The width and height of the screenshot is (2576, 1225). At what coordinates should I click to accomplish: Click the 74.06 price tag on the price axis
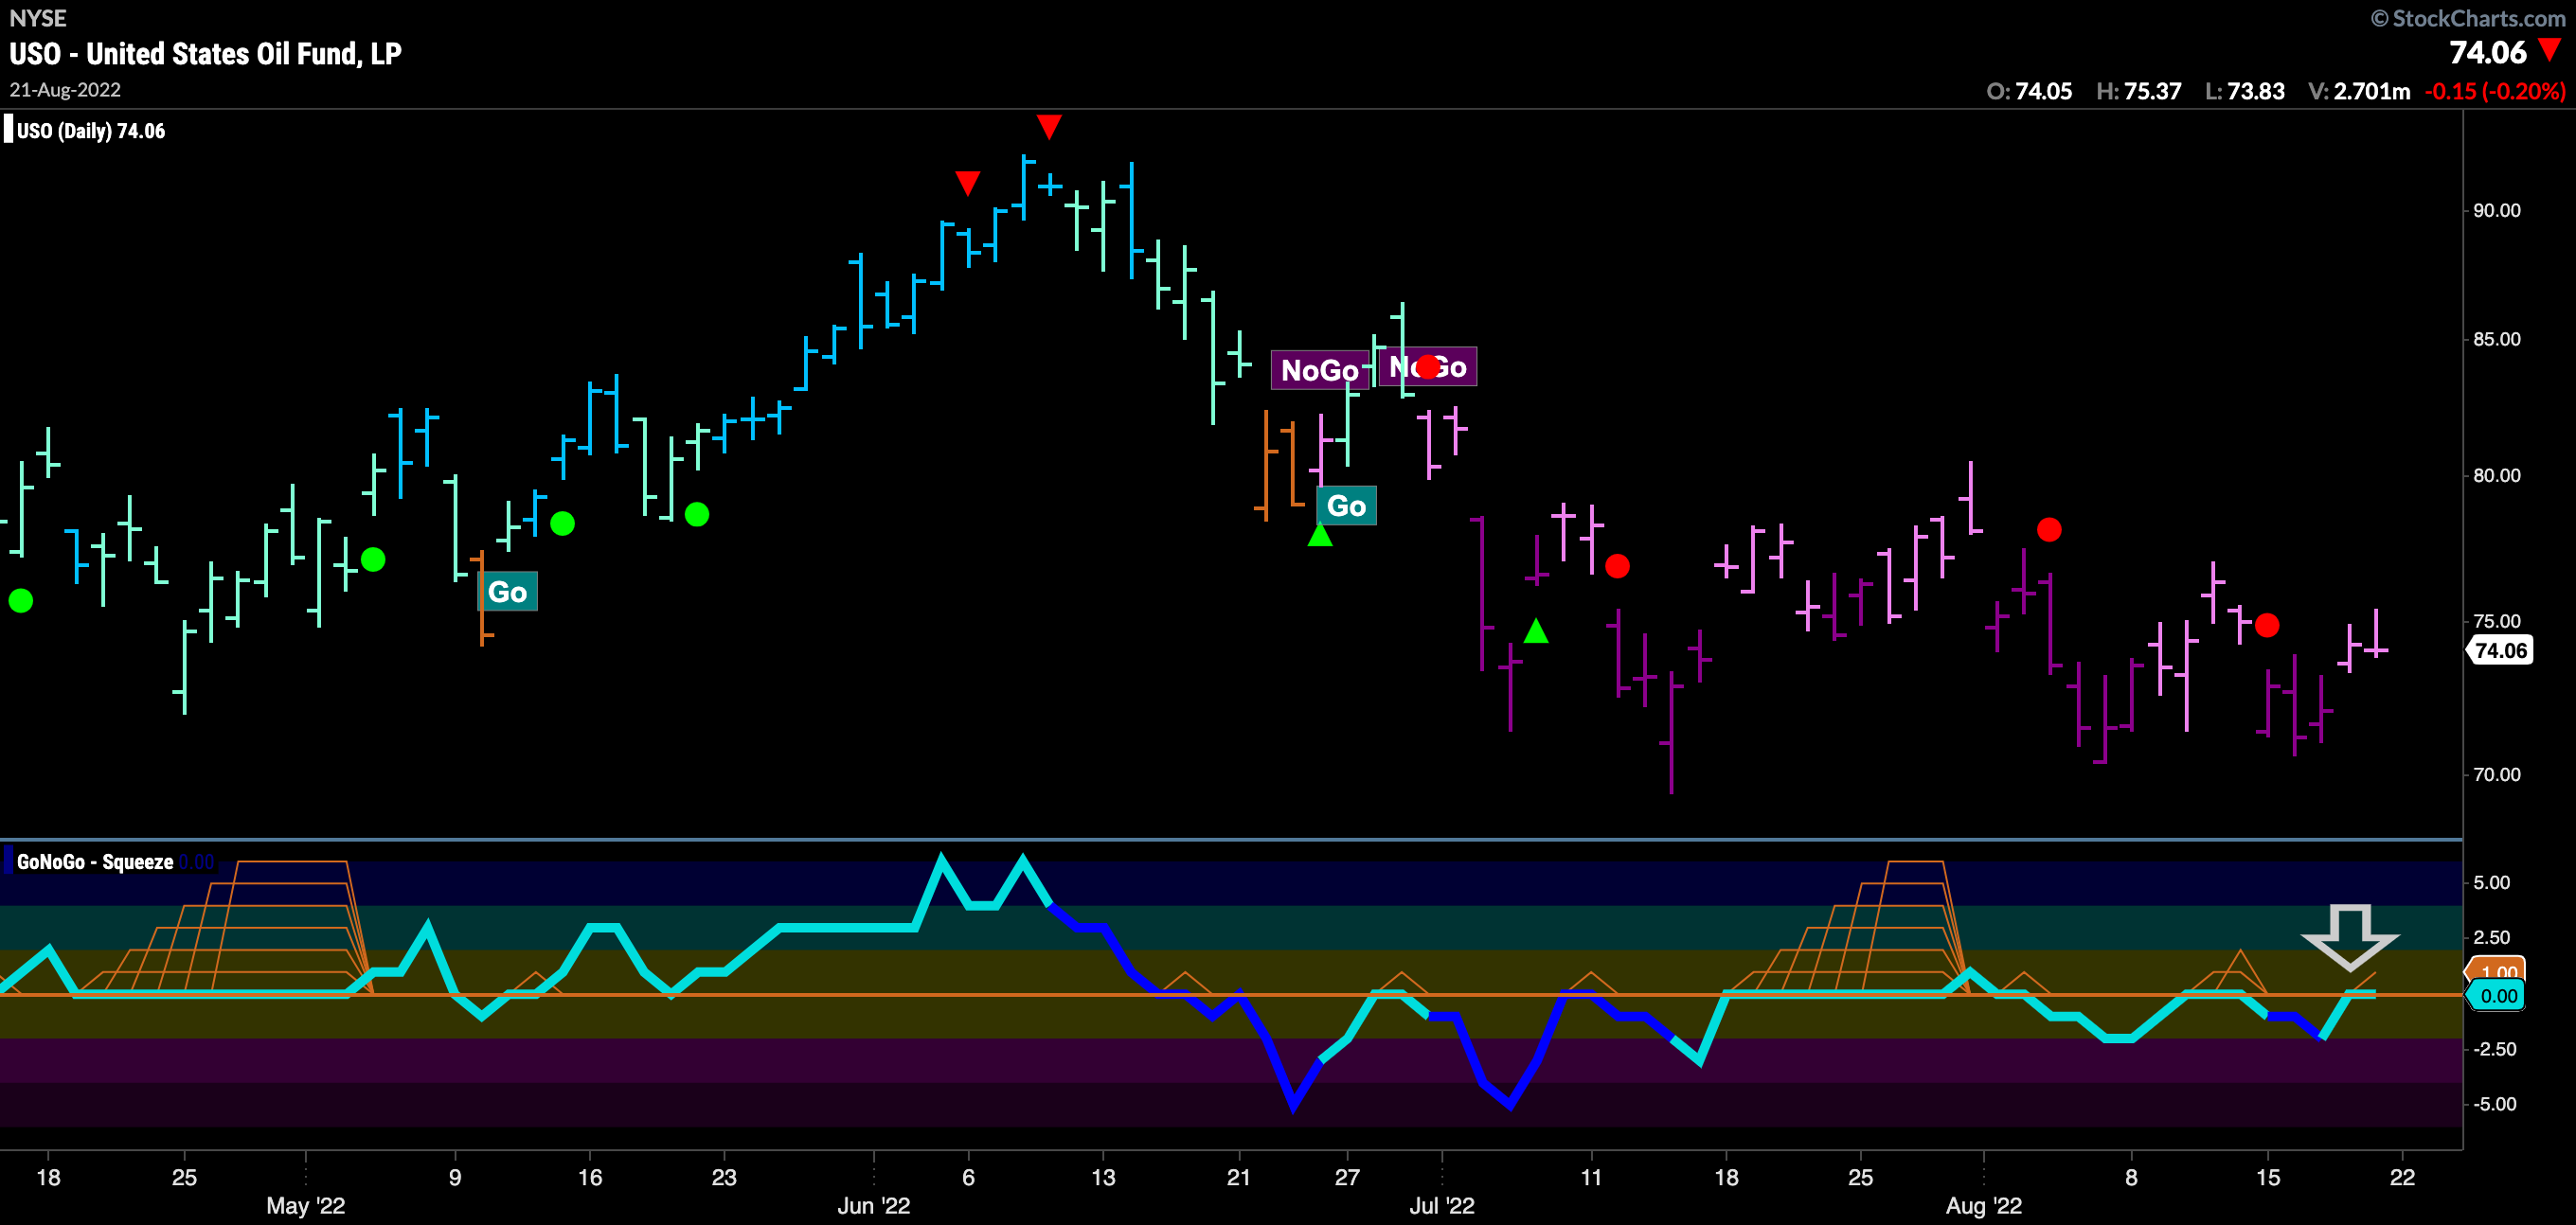click(x=2500, y=651)
